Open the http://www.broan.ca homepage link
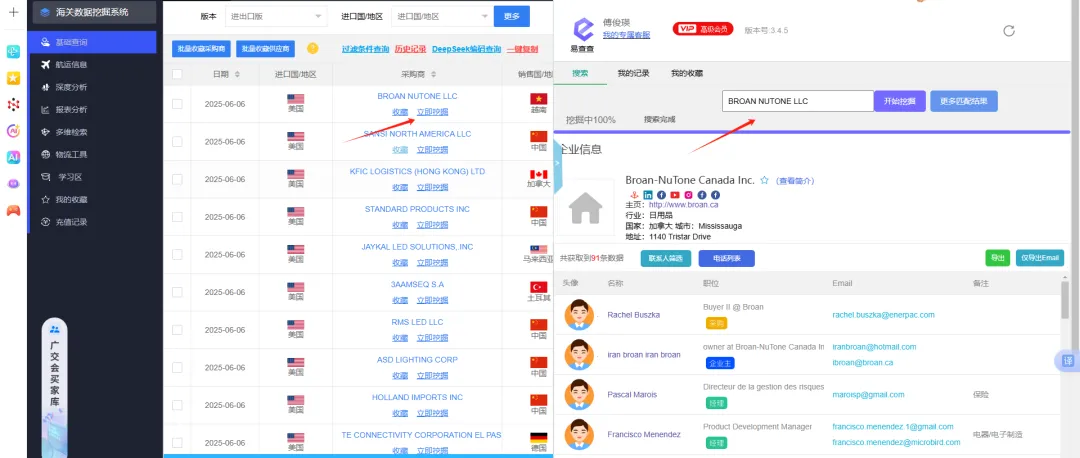 pos(684,205)
